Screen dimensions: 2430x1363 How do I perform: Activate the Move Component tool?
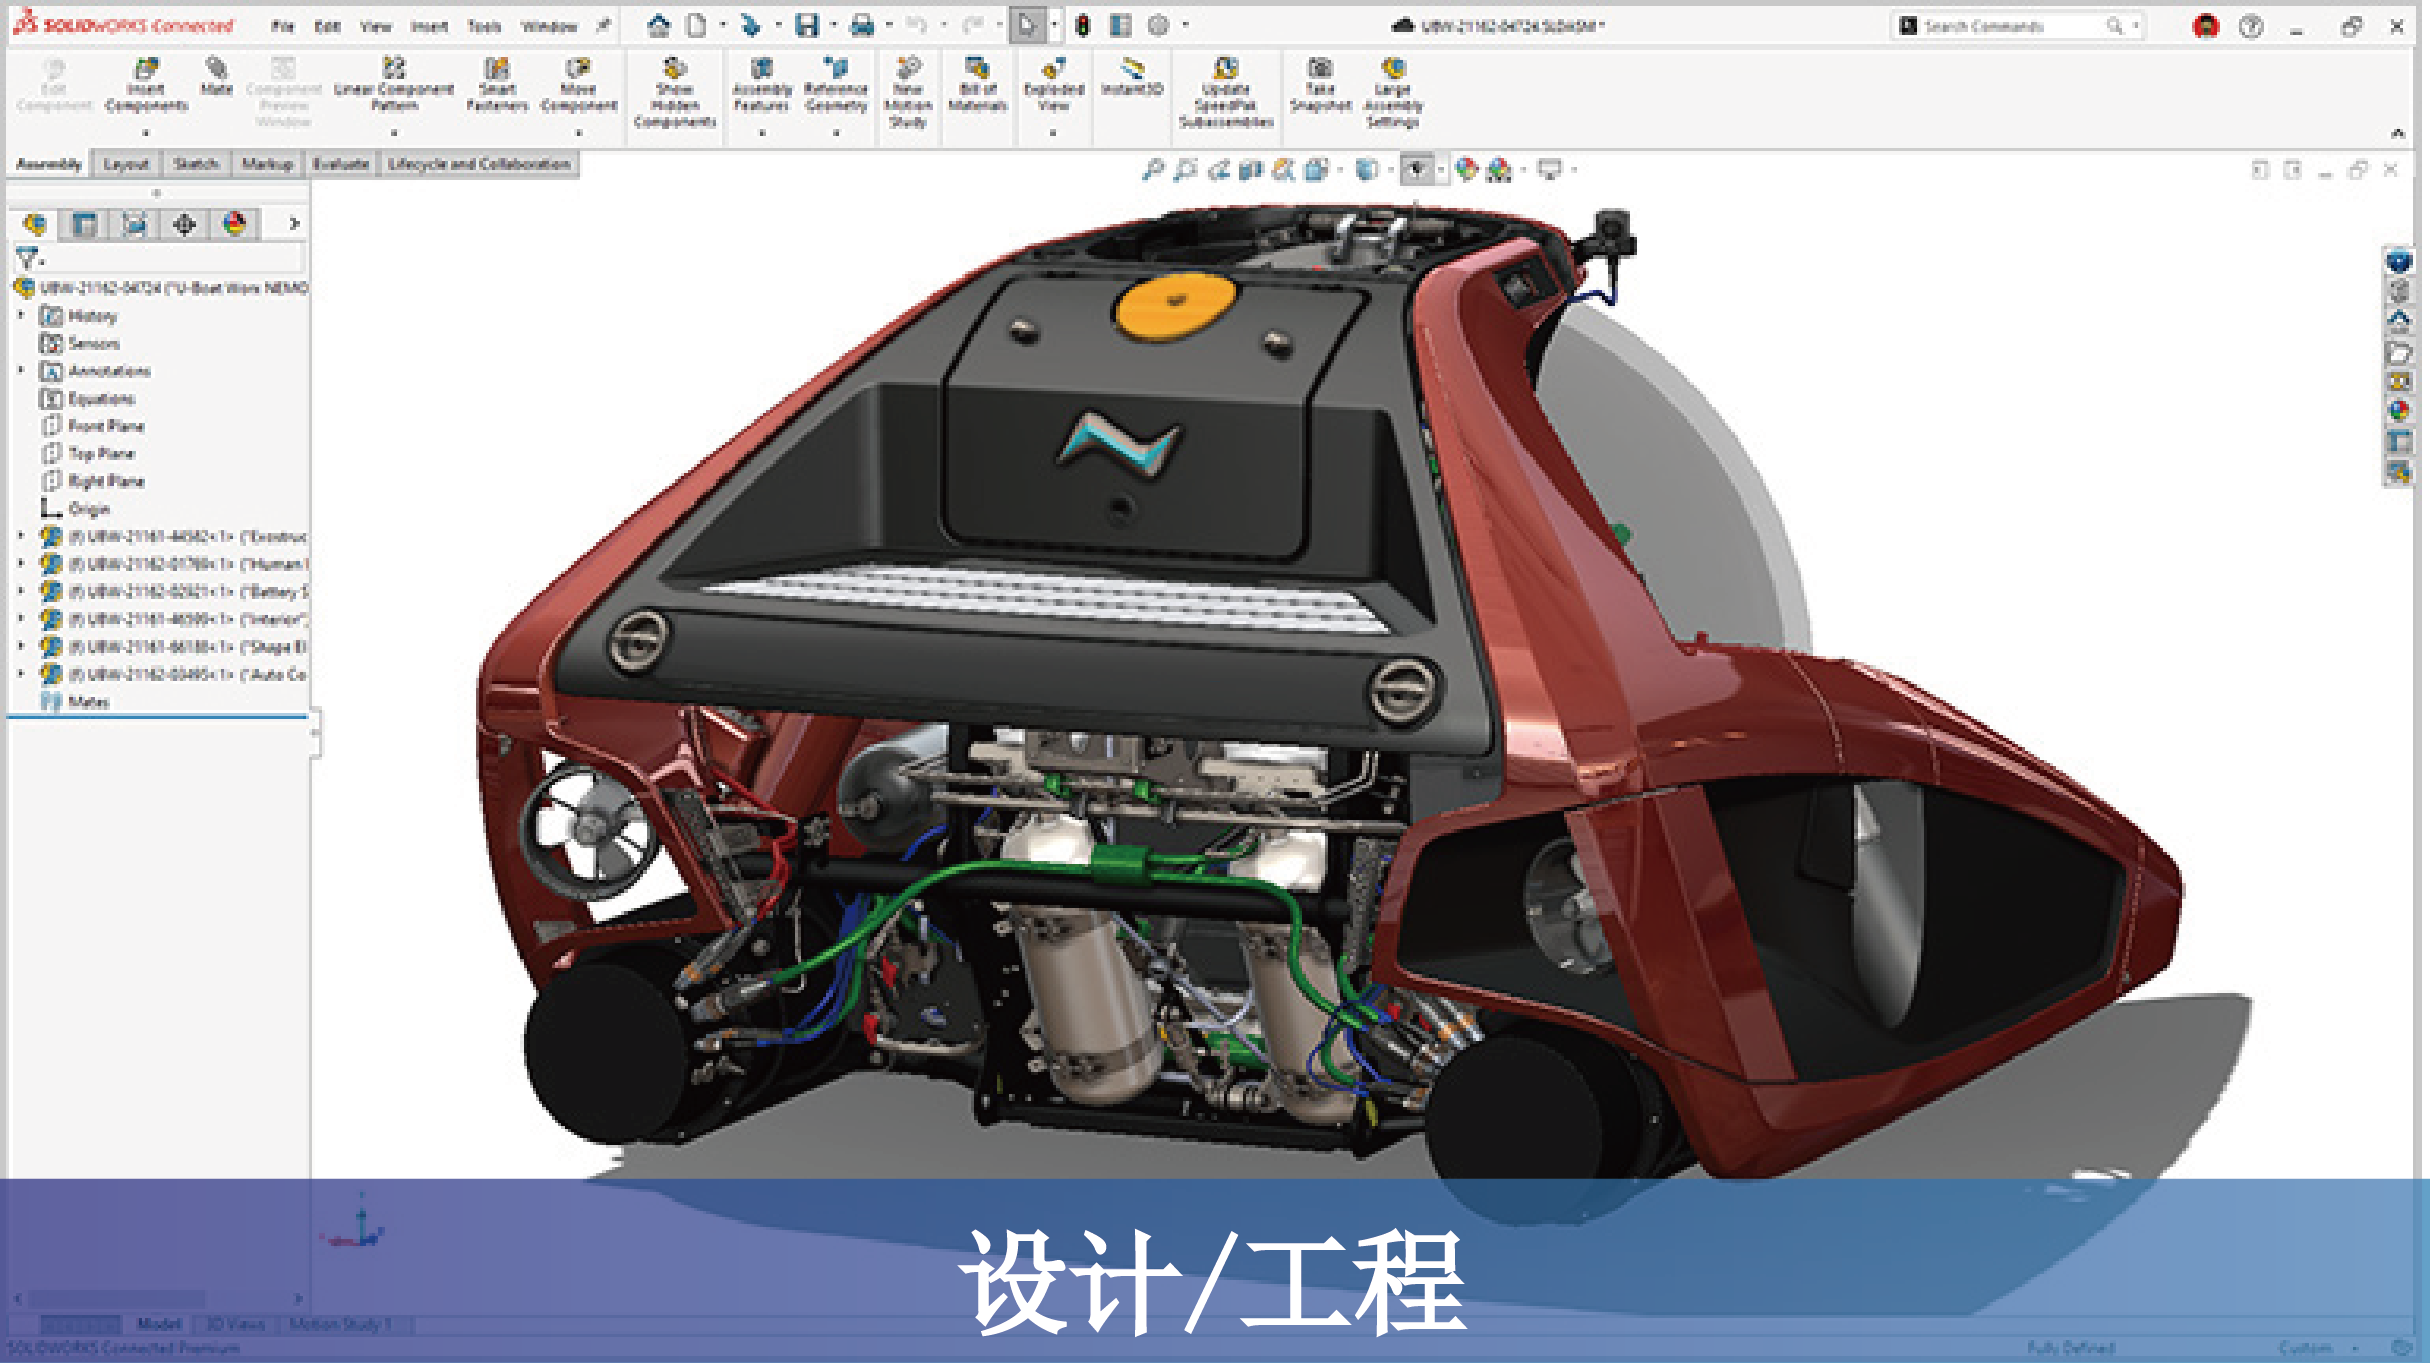(578, 85)
